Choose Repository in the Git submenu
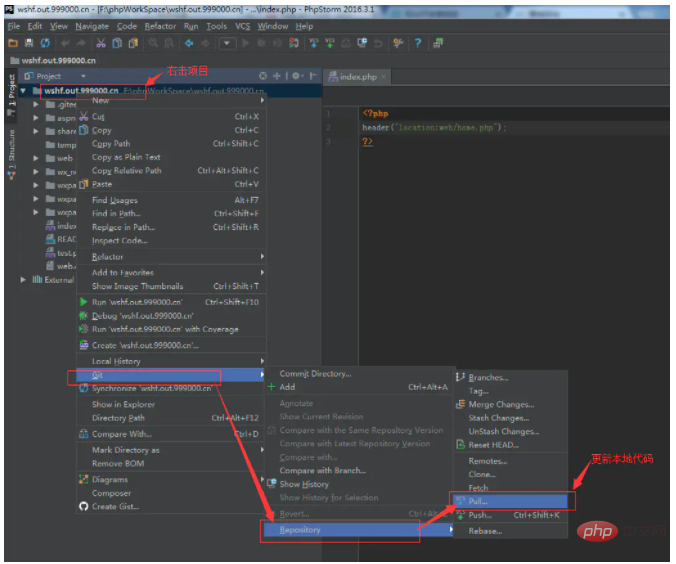The width and height of the screenshot is (676, 564). click(x=300, y=530)
